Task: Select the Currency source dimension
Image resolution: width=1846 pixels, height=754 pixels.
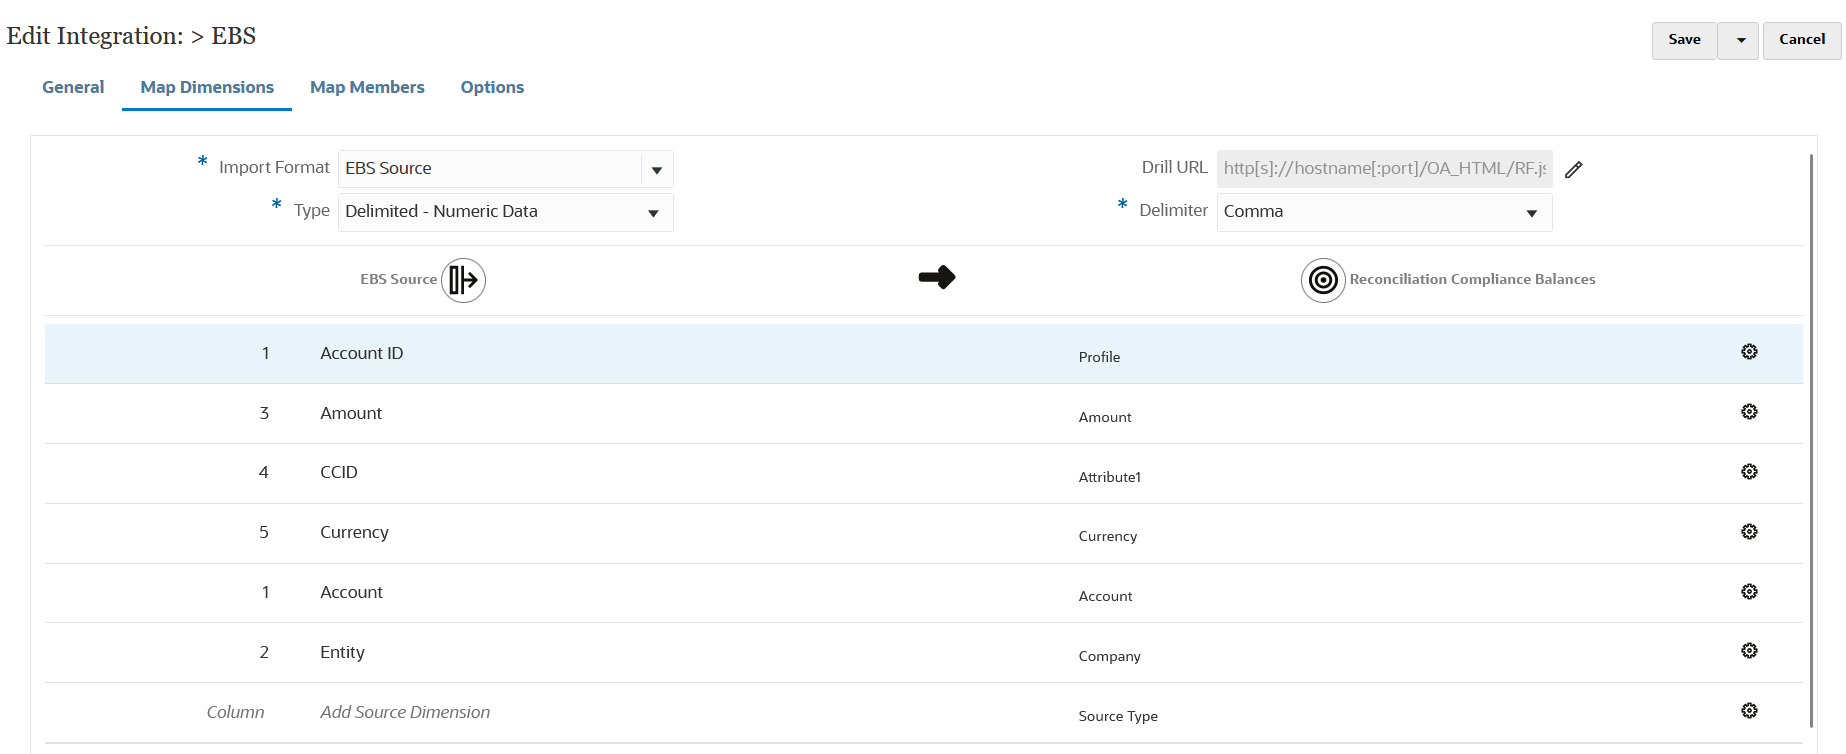Action: click(x=354, y=532)
